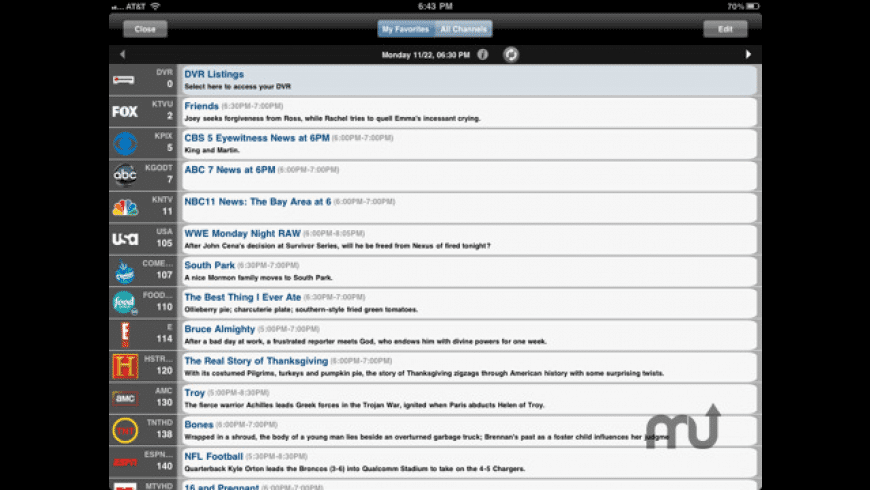This screenshot has height=490, width=870.
Task: Select the AMC channel logo
Action: 125,398
